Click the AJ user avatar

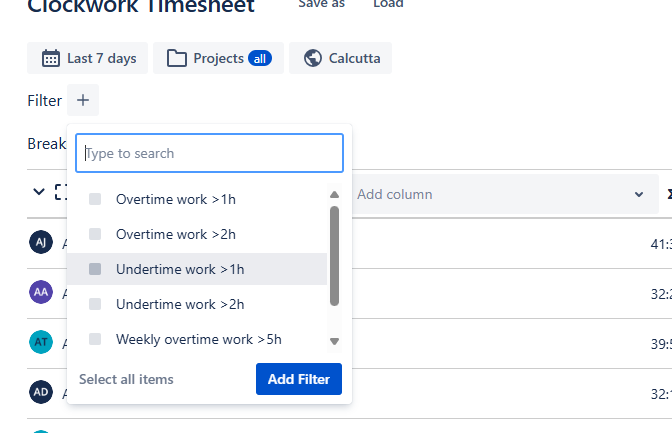(40, 243)
